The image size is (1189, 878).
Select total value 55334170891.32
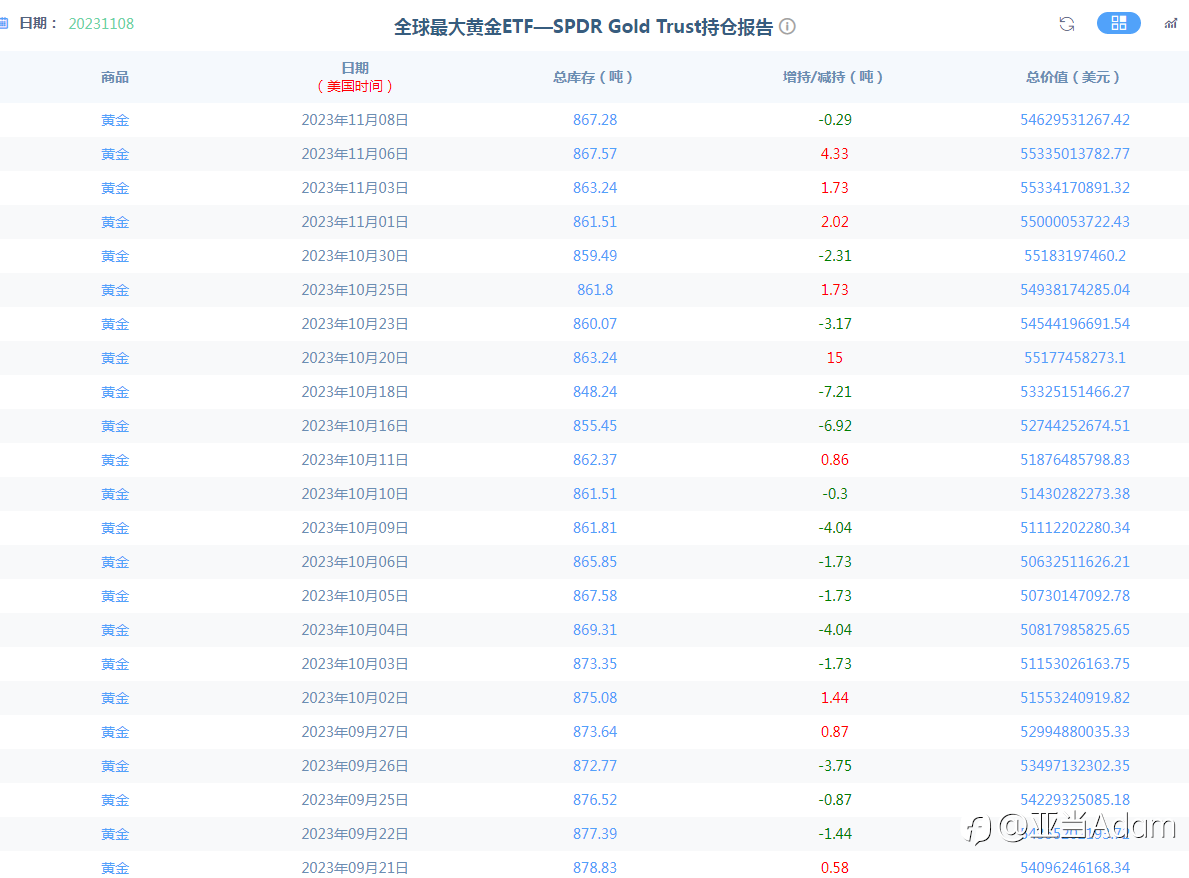[x=1074, y=188]
